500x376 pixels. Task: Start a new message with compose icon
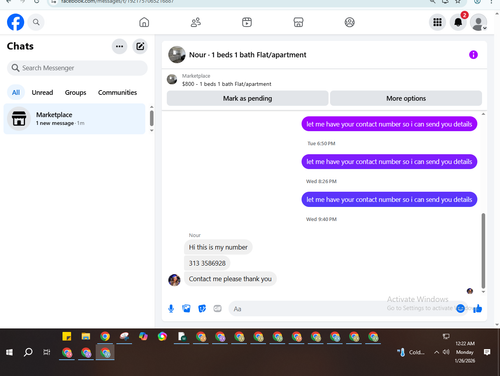pyautogui.click(x=140, y=46)
